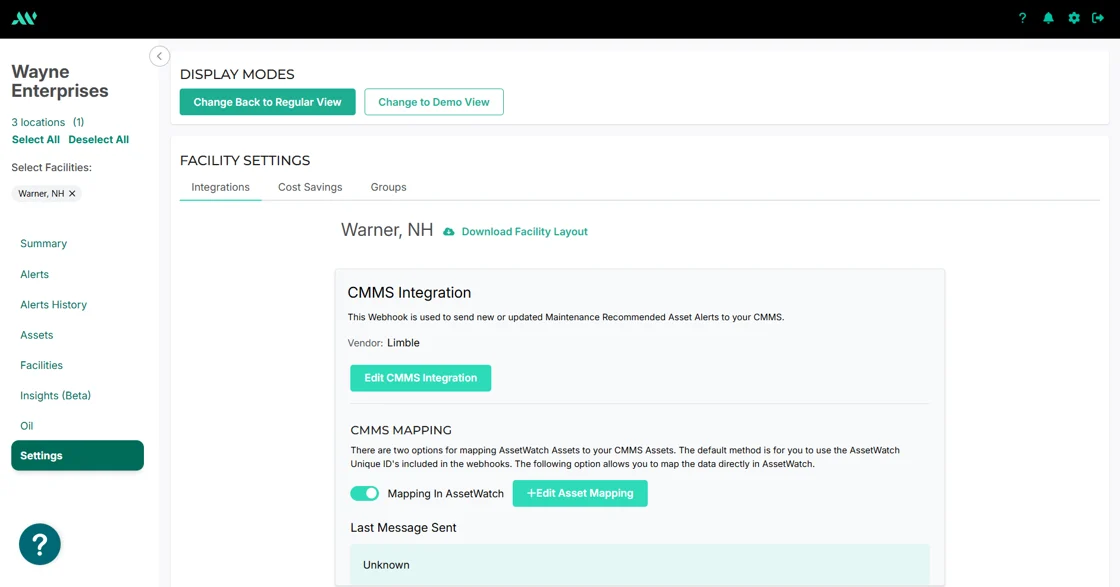Click the CMMS MAPPING heading
1120x587 pixels.
coord(401,430)
